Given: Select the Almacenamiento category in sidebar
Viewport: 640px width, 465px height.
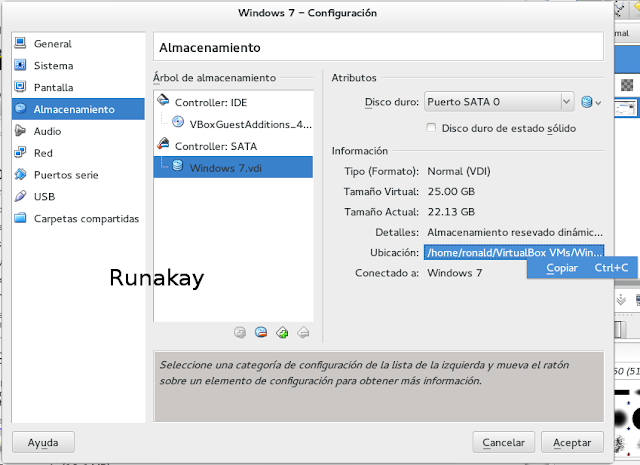Looking at the screenshot, I should point(78,109).
